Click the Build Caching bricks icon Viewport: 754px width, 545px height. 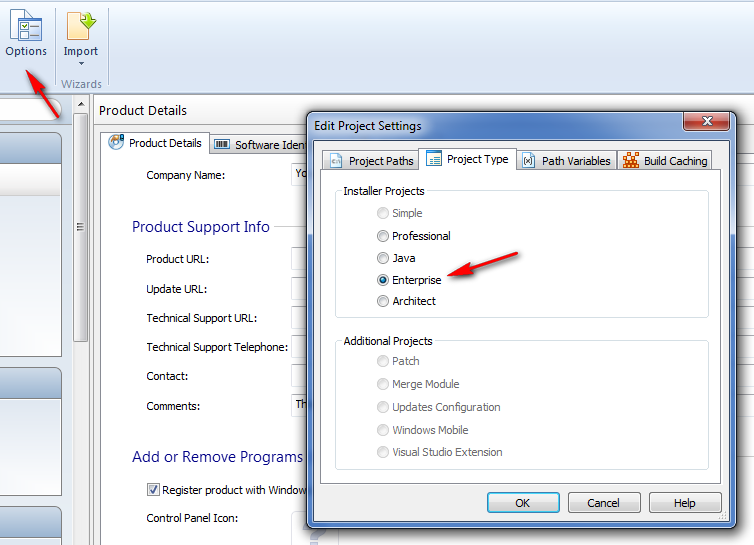point(630,160)
